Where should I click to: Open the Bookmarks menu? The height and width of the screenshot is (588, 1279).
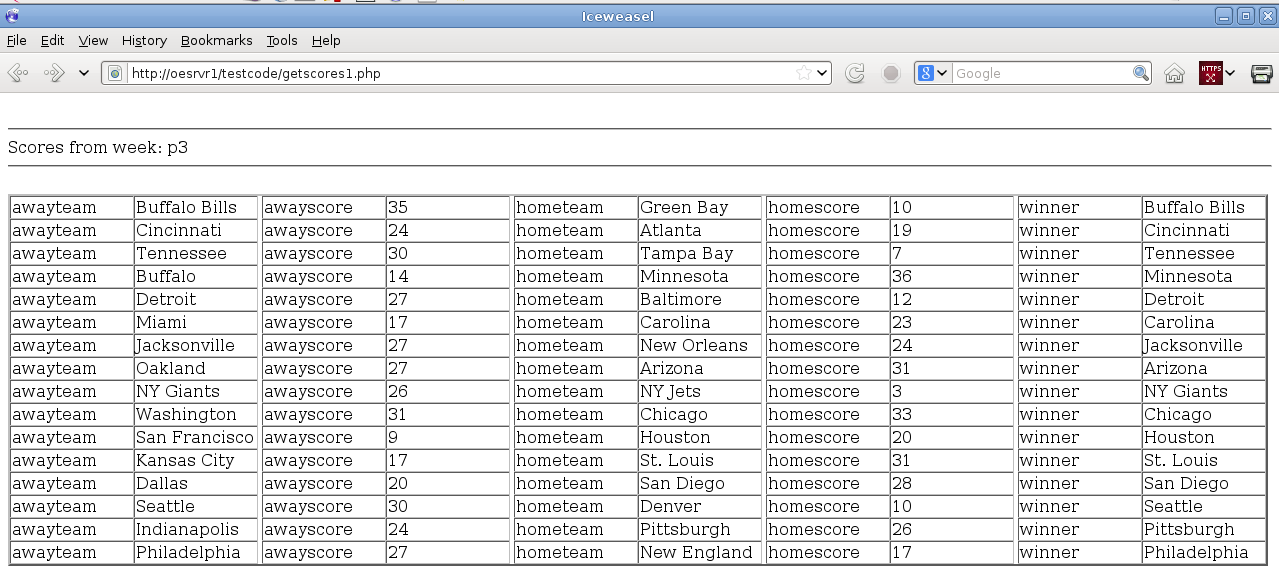tap(216, 40)
